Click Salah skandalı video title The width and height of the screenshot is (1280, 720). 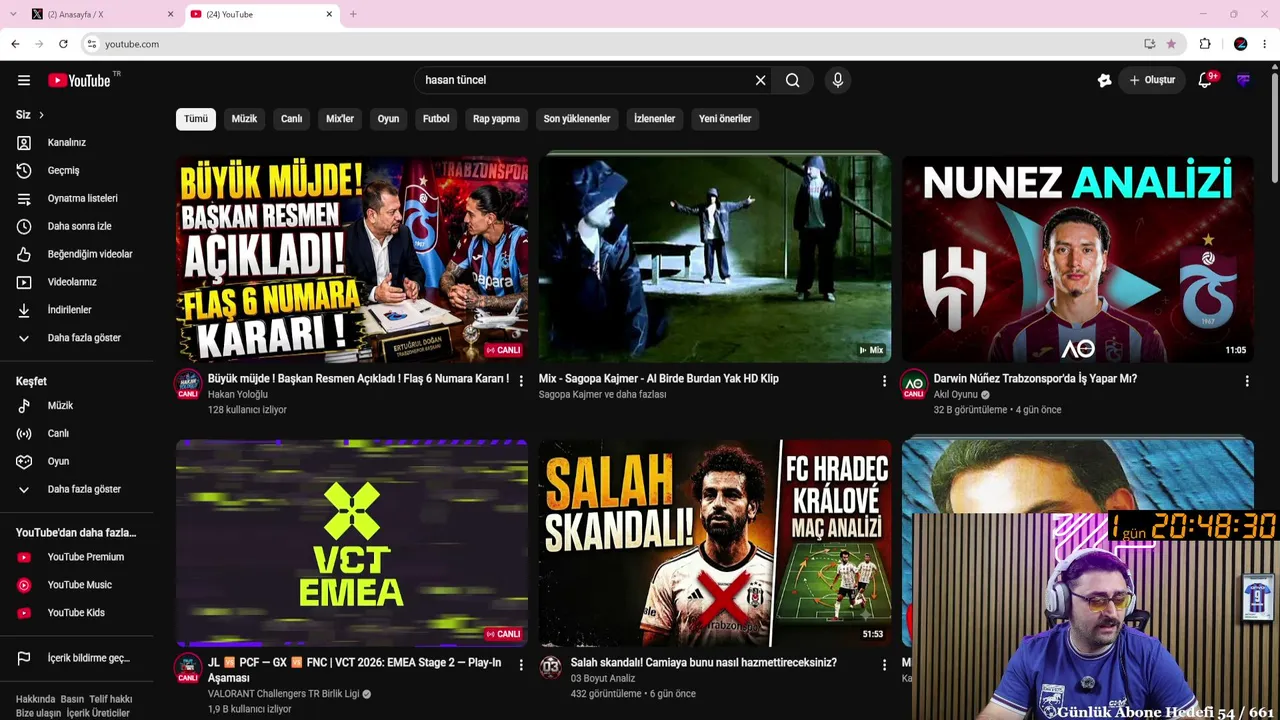pos(704,663)
